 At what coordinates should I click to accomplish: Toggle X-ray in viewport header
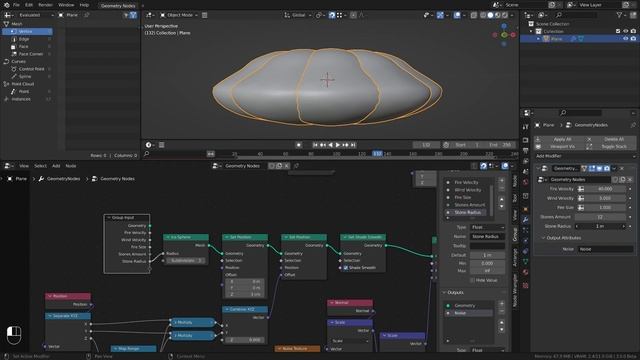click(x=473, y=15)
